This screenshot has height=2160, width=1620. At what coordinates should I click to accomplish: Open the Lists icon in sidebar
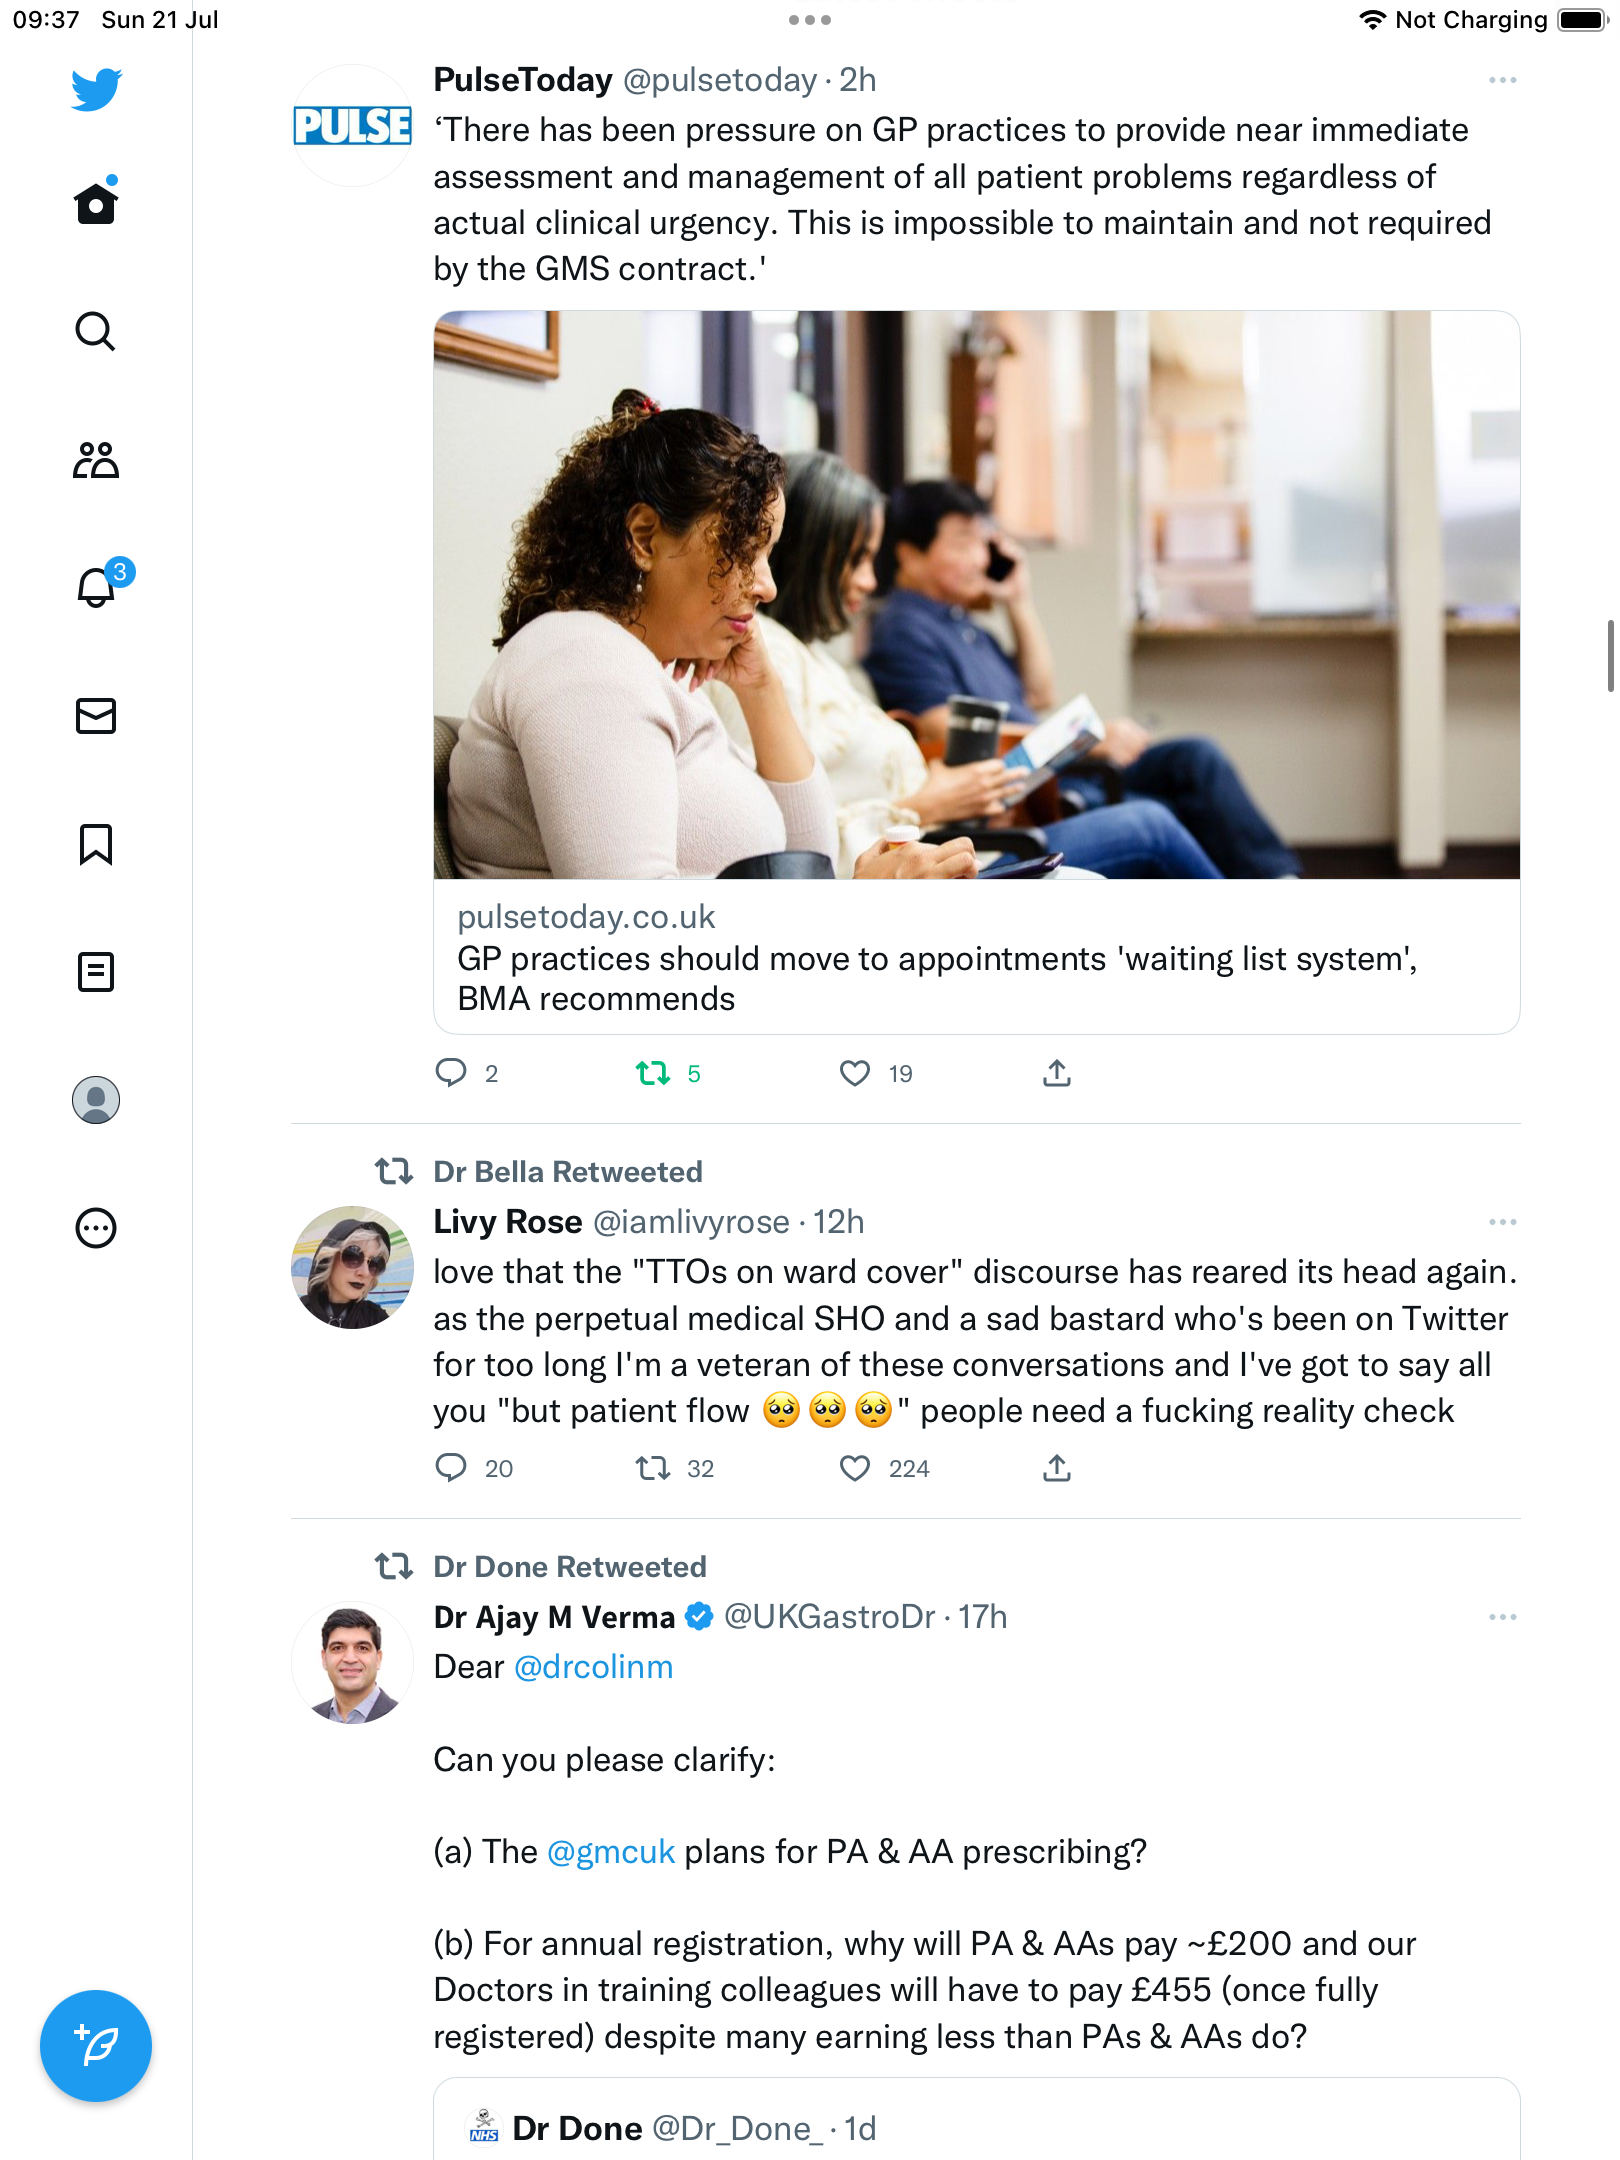pyautogui.click(x=96, y=972)
